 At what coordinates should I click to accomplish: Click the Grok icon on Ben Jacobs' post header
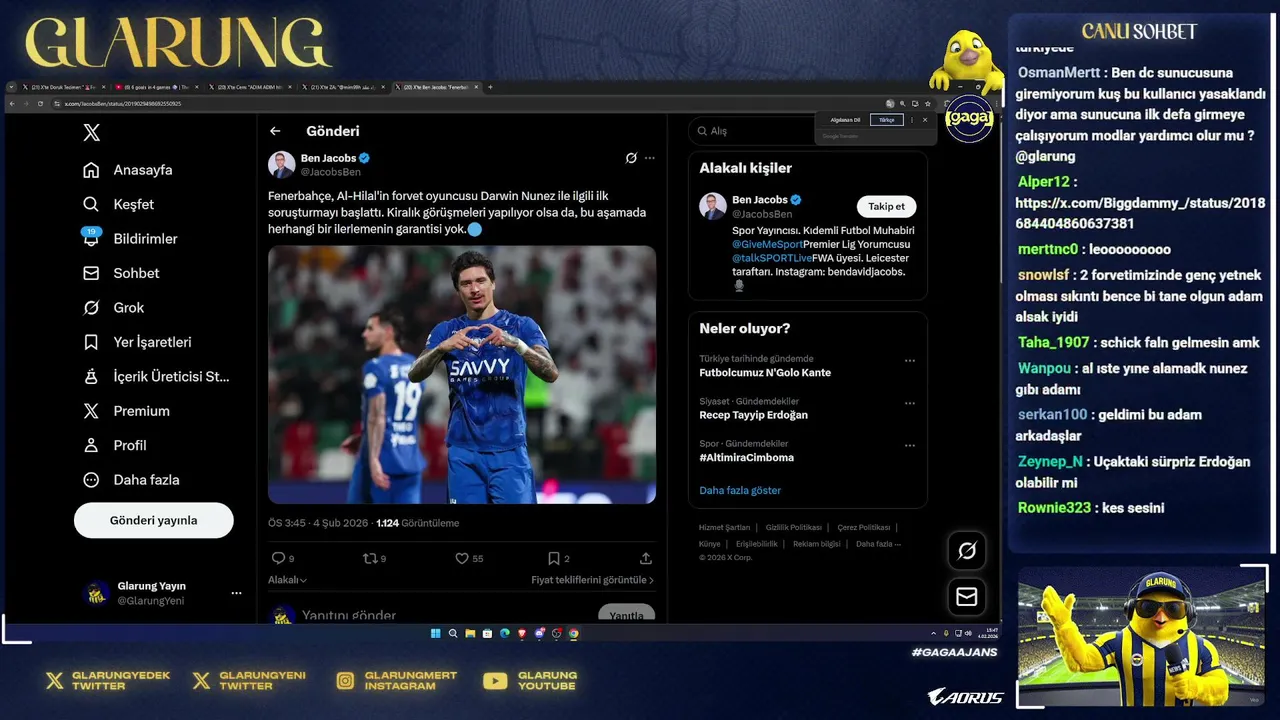pyautogui.click(x=631, y=158)
